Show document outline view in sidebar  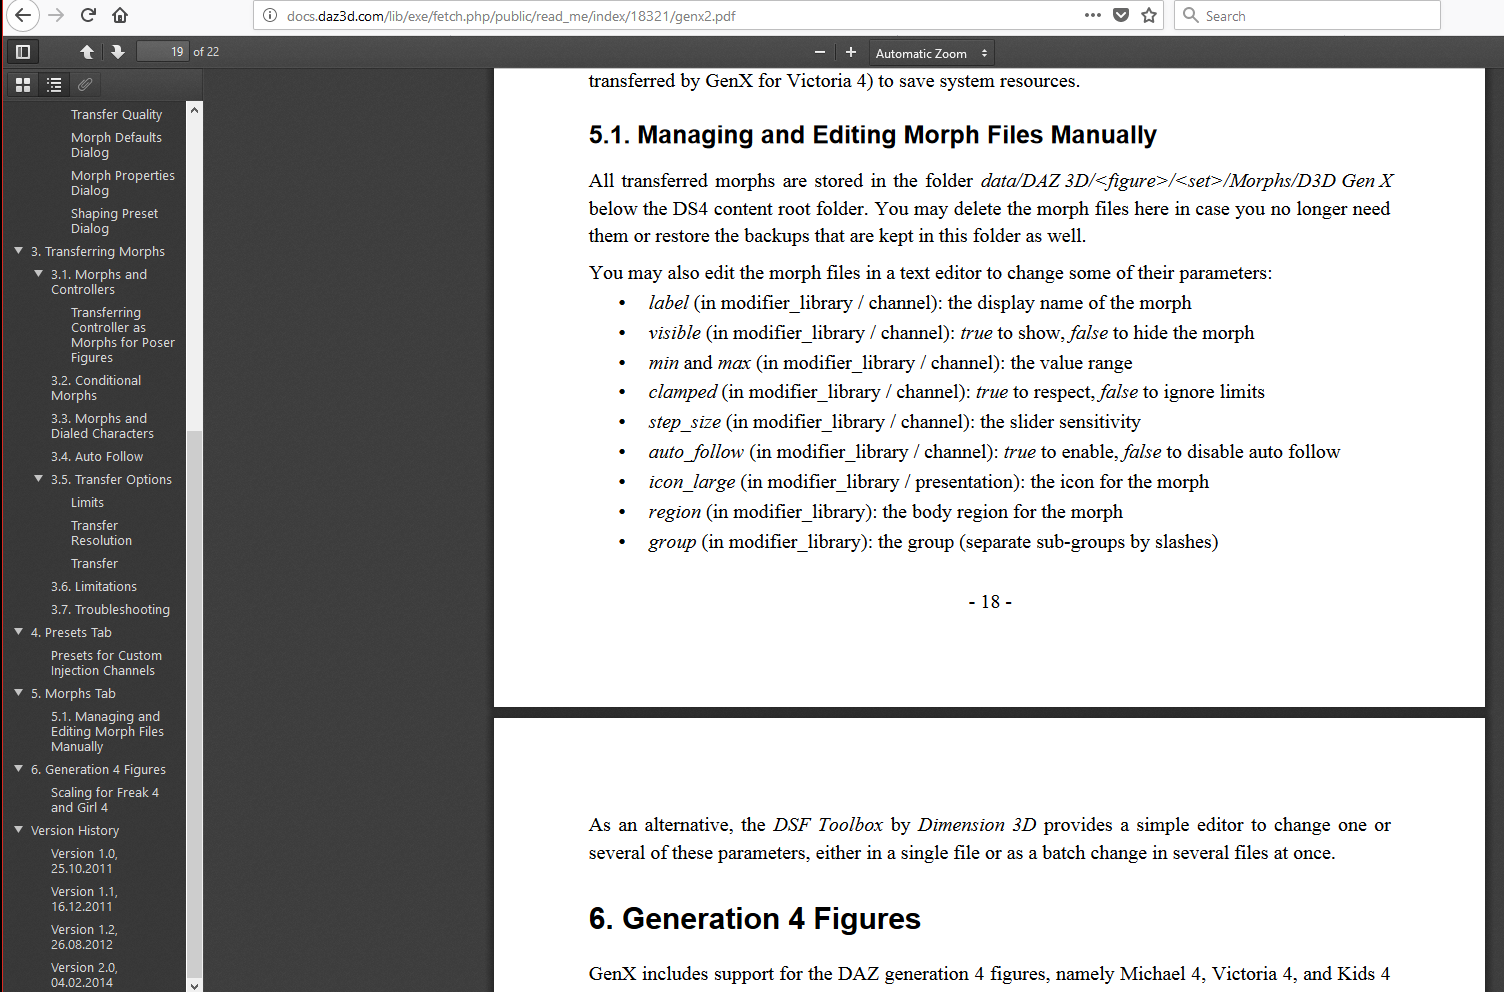pyautogui.click(x=54, y=85)
